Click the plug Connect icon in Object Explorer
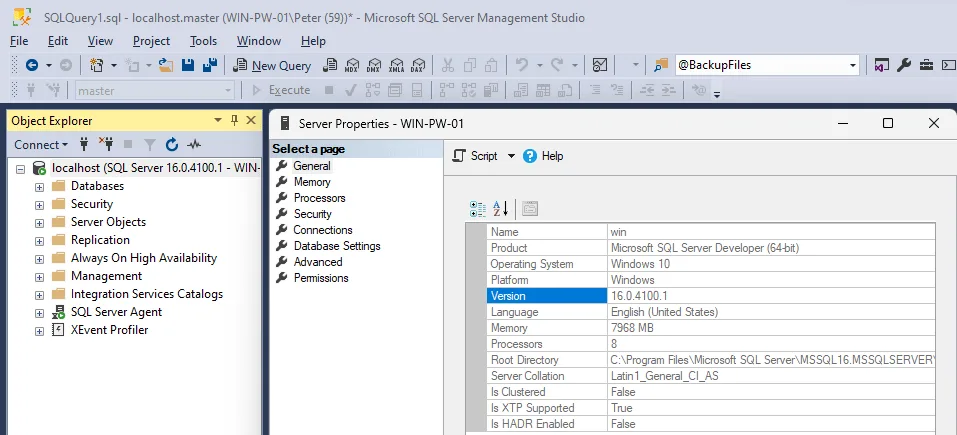This screenshot has width=957, height=435. [x=84, y=145]
